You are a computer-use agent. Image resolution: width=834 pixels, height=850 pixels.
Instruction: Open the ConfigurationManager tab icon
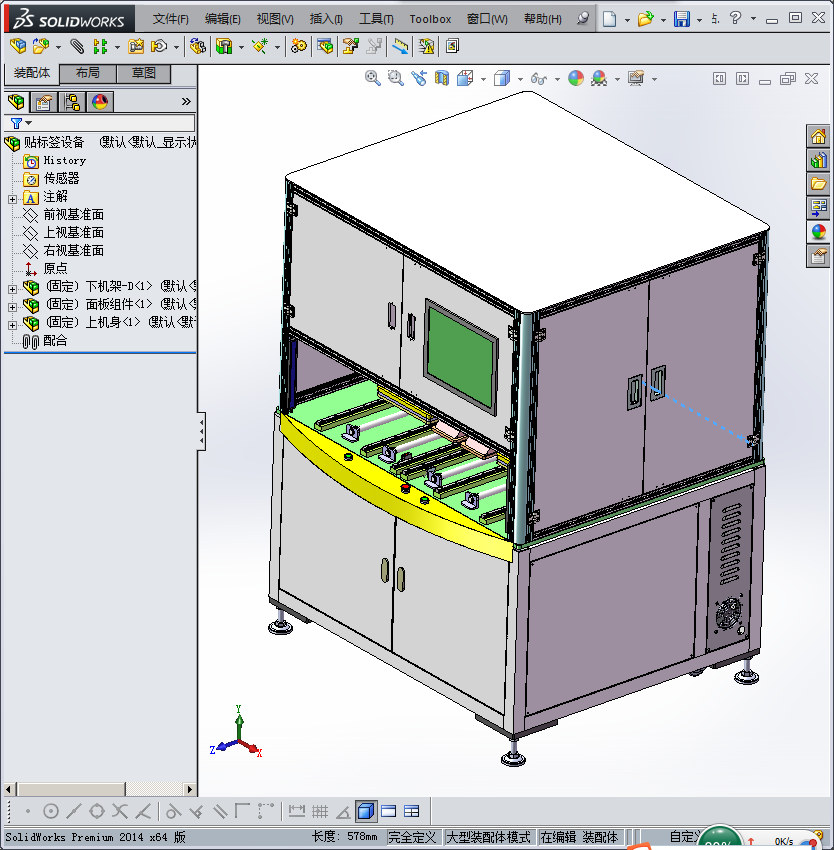click(72, 101)
